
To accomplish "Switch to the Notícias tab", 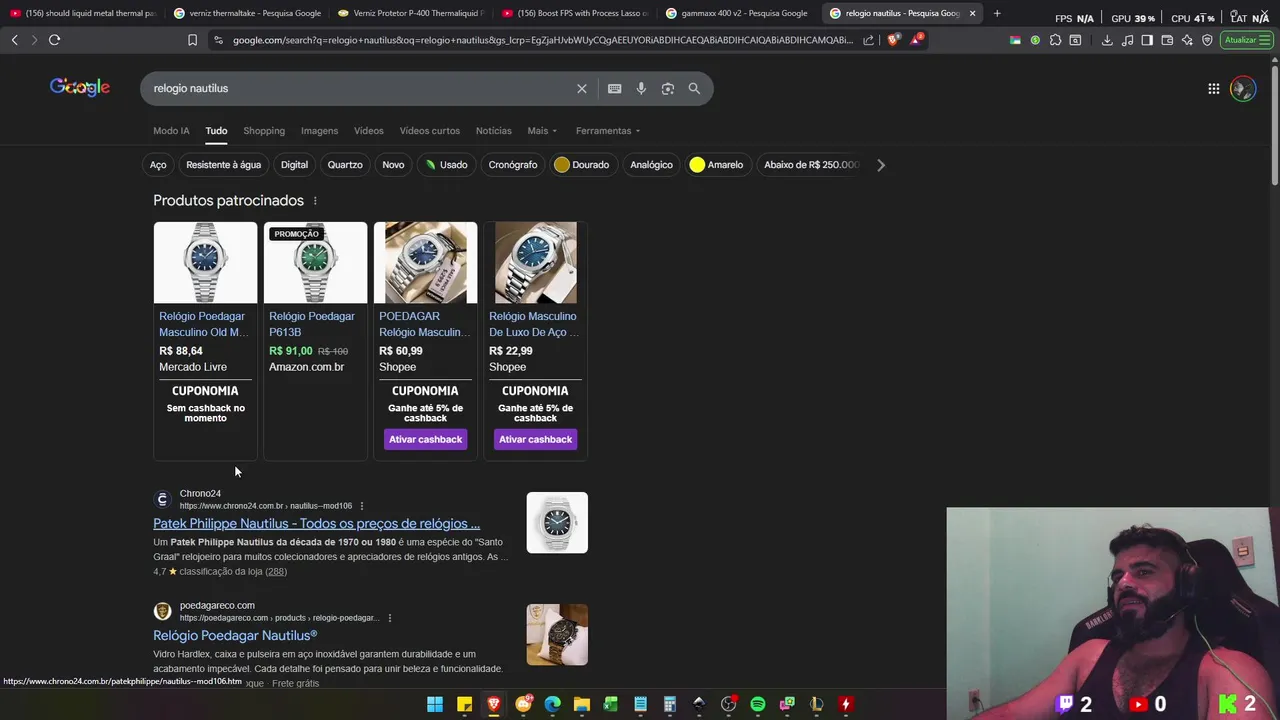I will click(493, 131).
